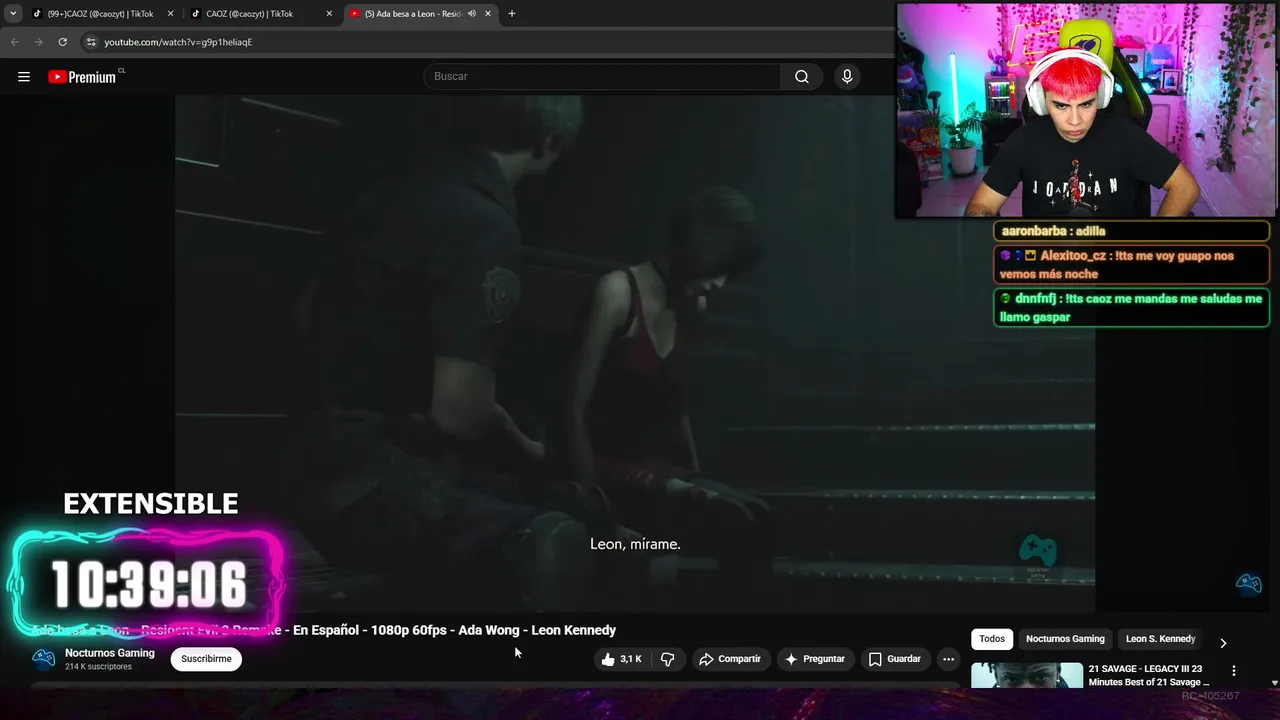Open a new browser tab
The height and width of the screenshot is (720, 1280).
(x=512, y=14)
